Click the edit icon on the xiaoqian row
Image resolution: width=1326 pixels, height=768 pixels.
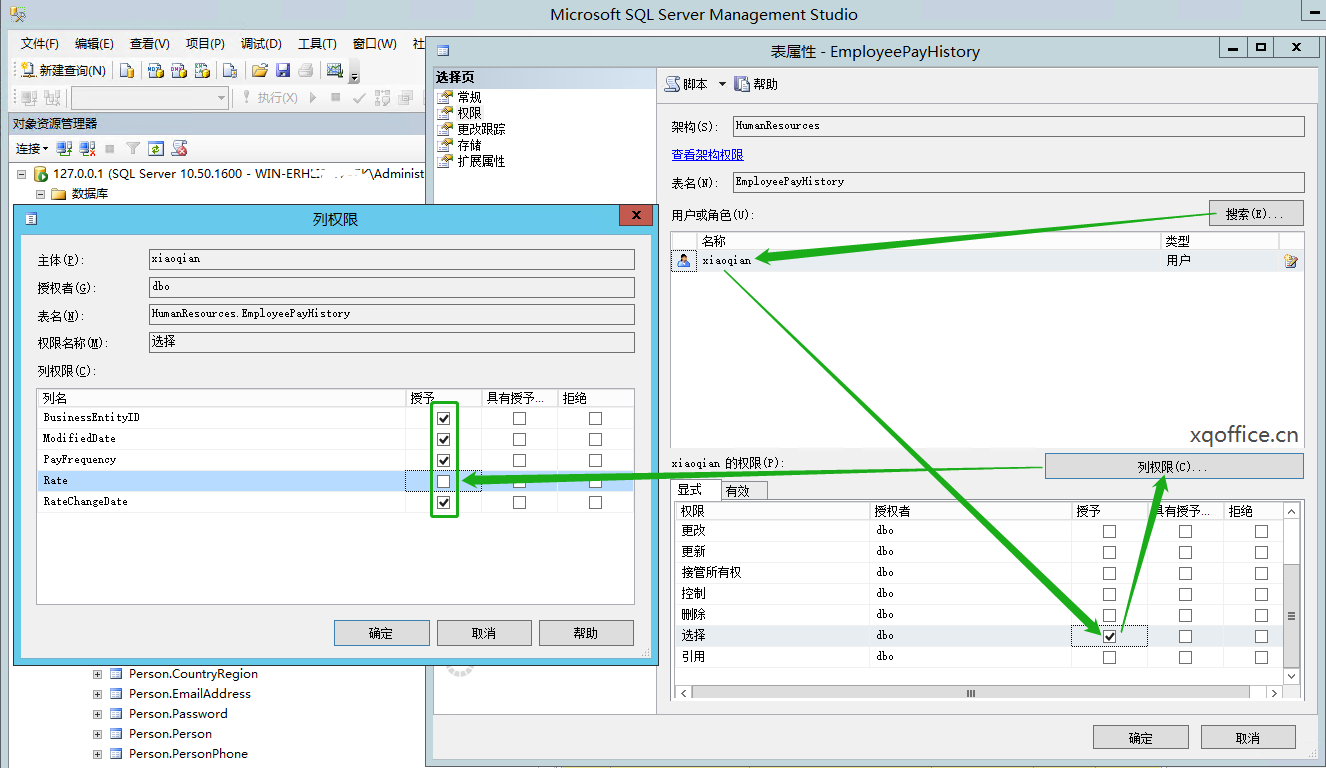coord(1291,261)
